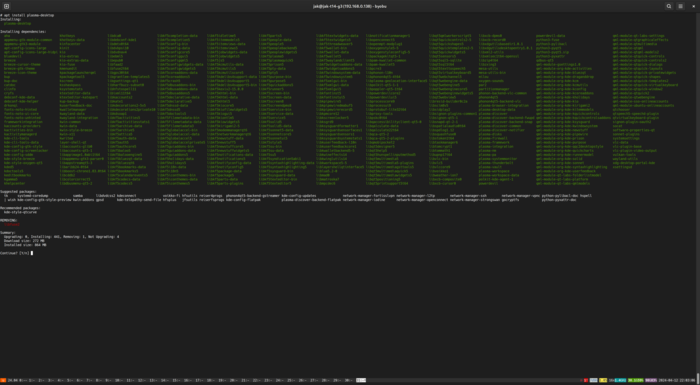Click the 'kde-style-qtcurve' recommended package
The height and width of the screenshot is (385, 700).
[x=20, y=212]
